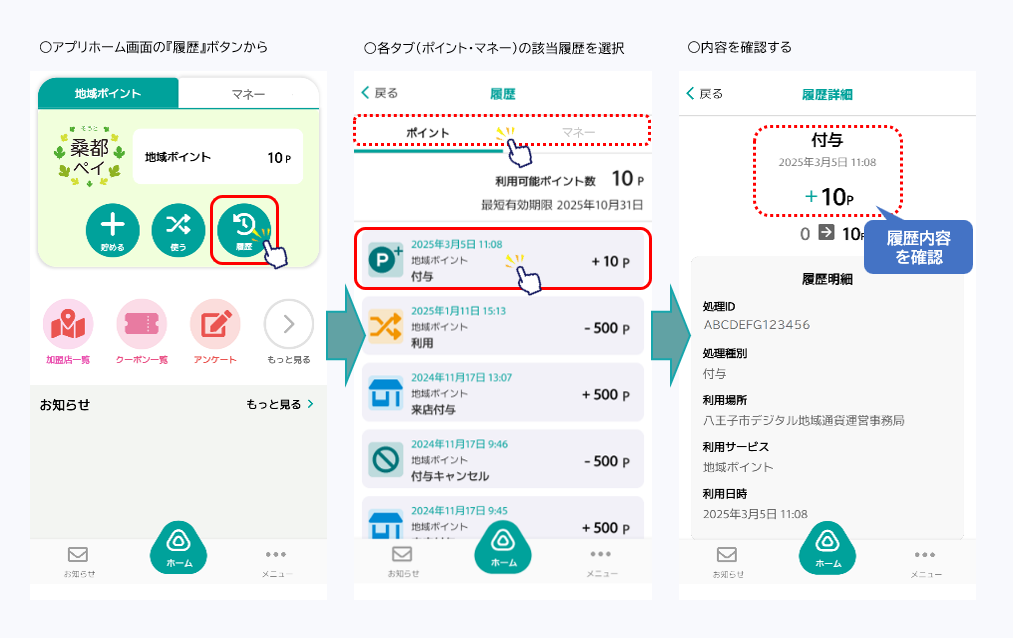Open 履歴 history icon on home screen
The width and height of the screenshot is (1013, 638).
[x=243, y=229]
